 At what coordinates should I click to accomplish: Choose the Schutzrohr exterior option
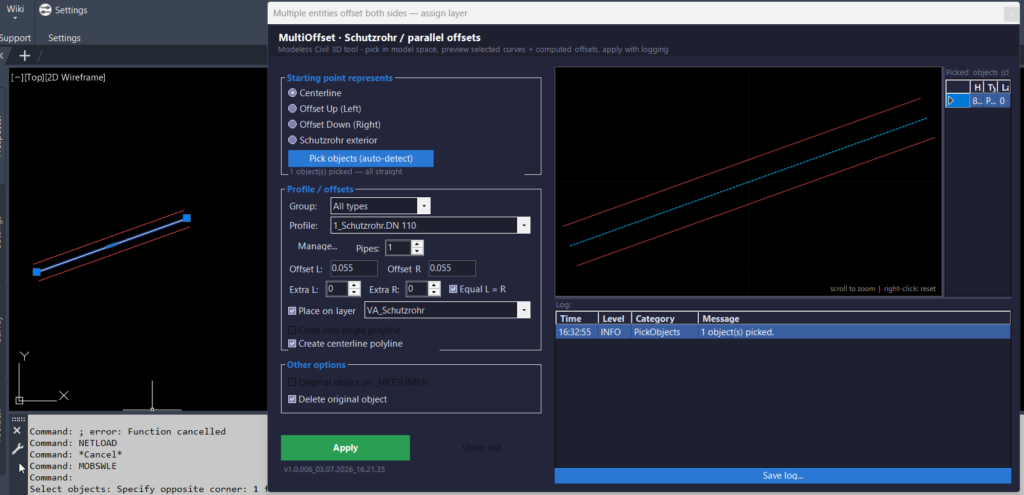click(x=293, y=140)
